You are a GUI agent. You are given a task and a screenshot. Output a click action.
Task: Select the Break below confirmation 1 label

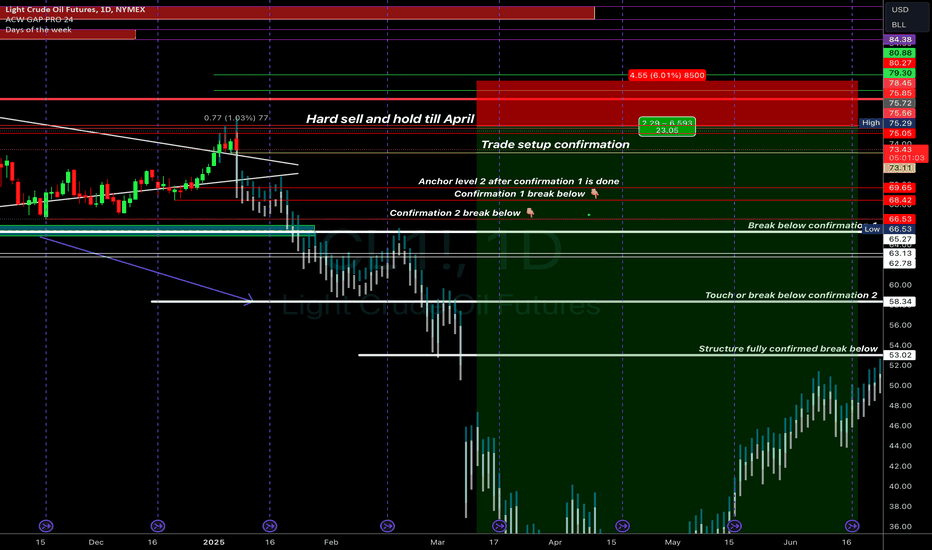pyautogui.click(x=812, y=225)
